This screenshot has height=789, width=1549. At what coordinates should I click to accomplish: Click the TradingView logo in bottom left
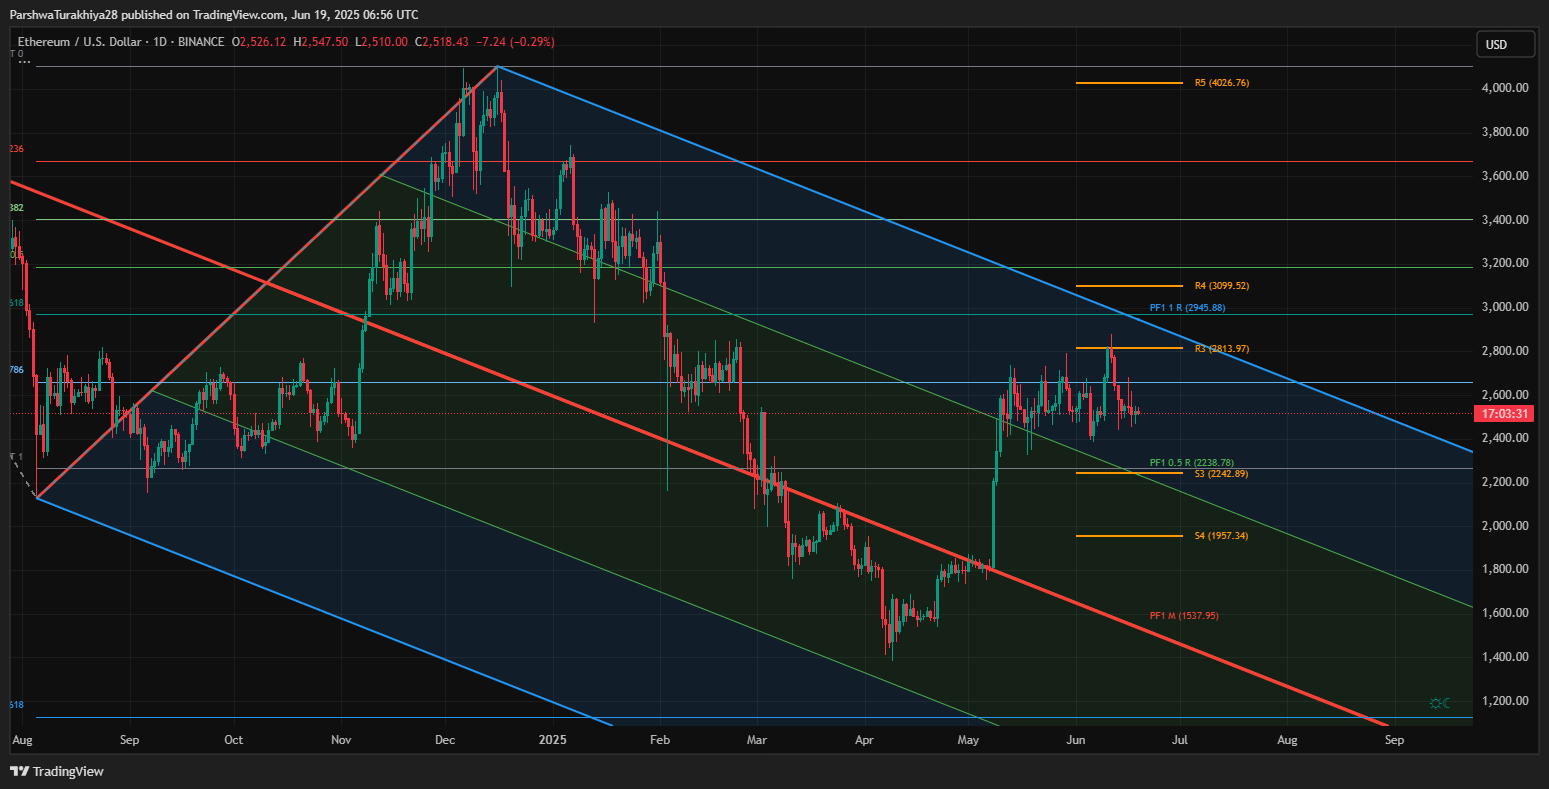coord(57,771)
